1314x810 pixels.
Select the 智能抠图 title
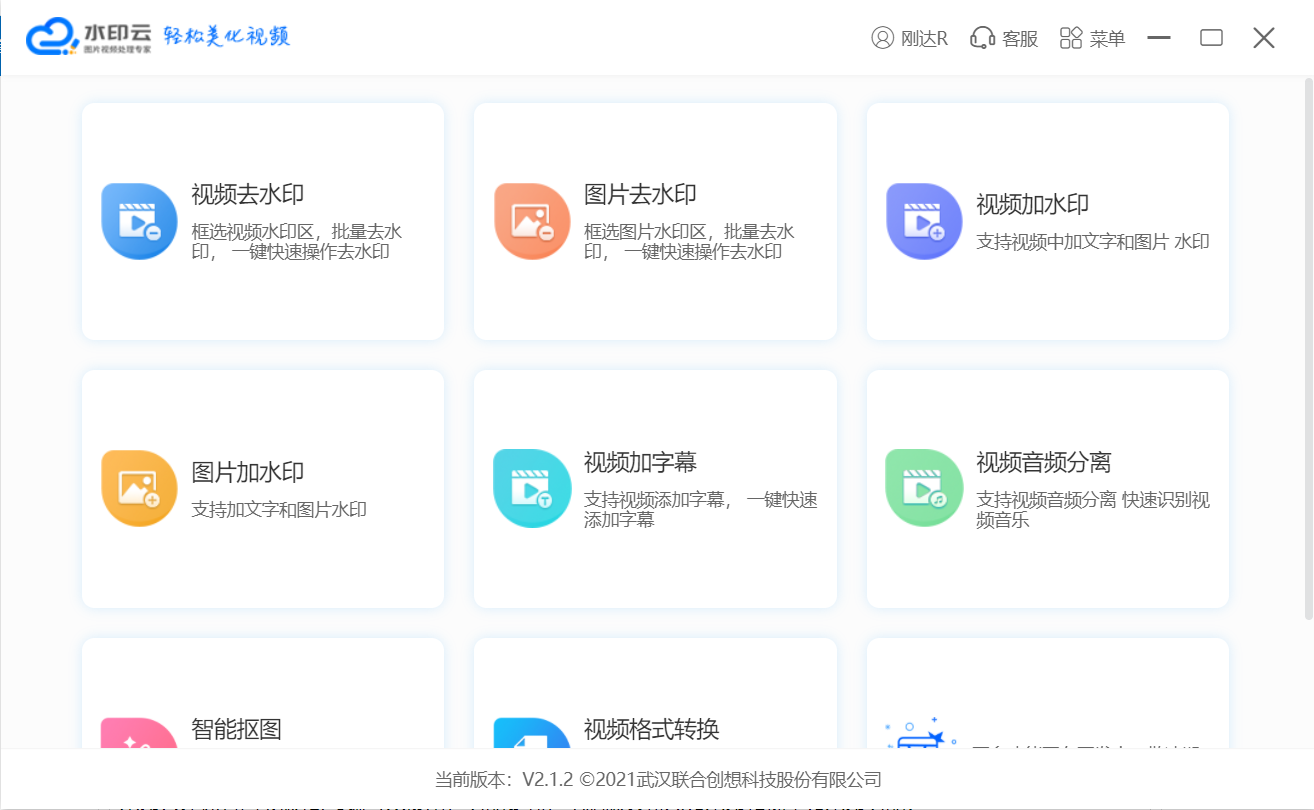coord(236,729)
